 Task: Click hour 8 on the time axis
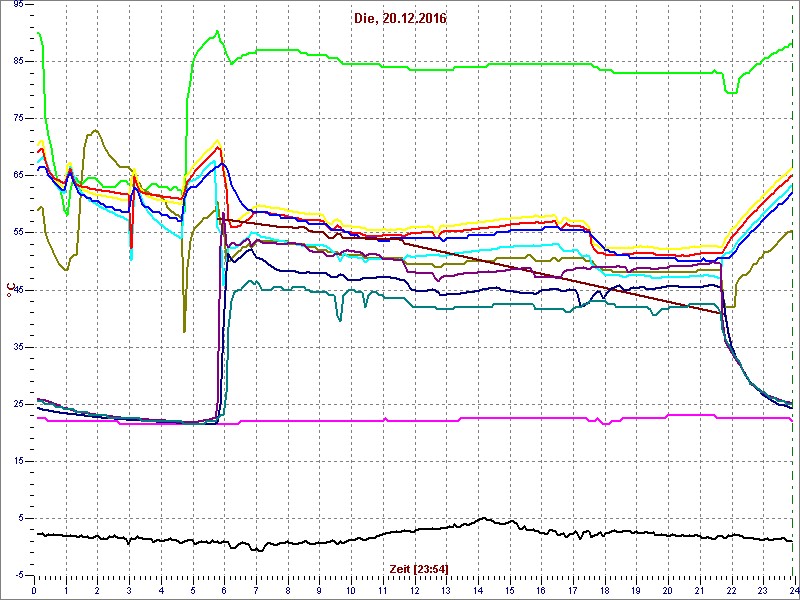[x=288, y=590]
